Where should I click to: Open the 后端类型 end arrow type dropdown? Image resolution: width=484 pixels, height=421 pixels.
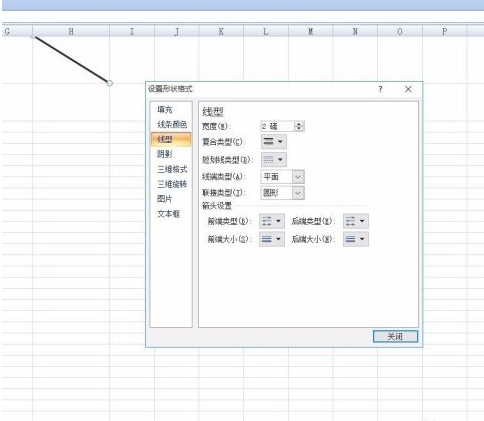pos(356,221)
